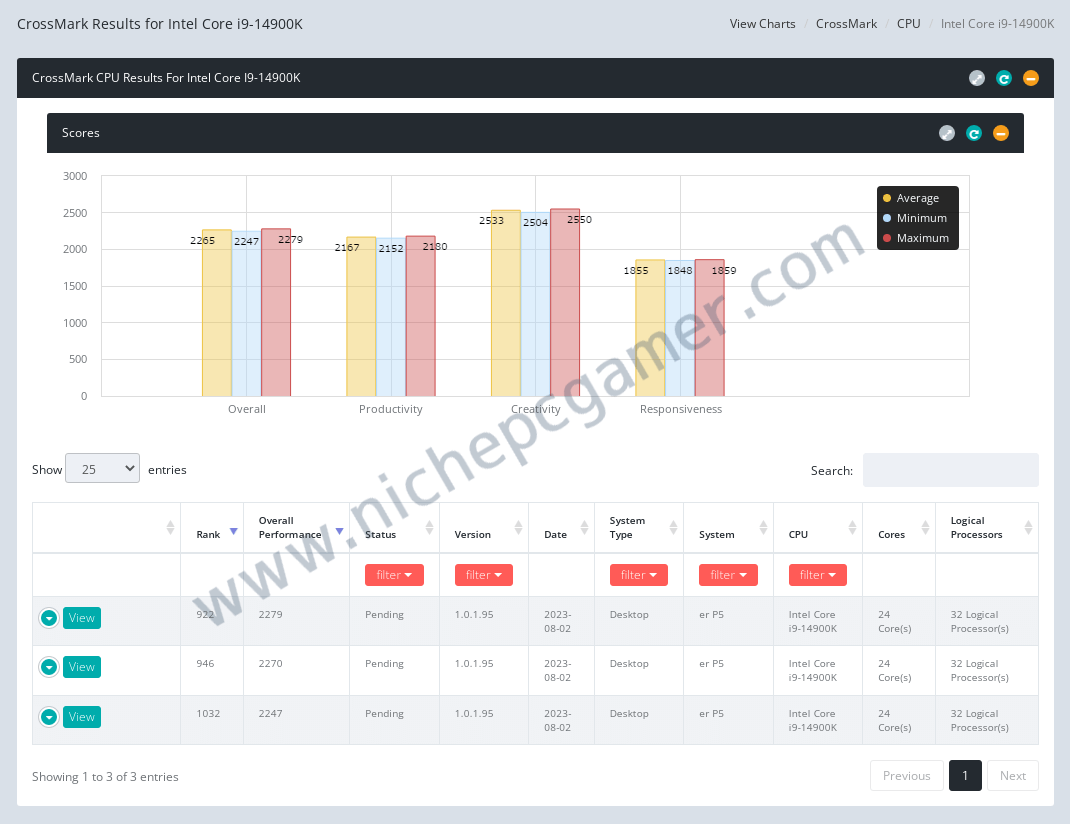The image size is (1070, 824).
Task: Click the Creativity Average bar labeled 2533
Action: tap(506, 303)
